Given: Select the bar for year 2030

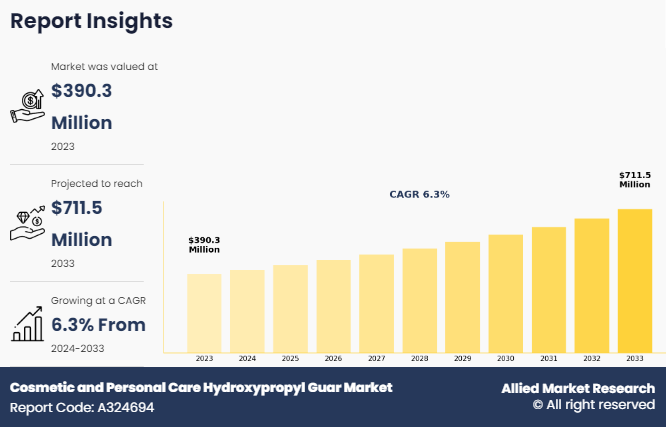Looking at the screenshot, I should point(505,293).
